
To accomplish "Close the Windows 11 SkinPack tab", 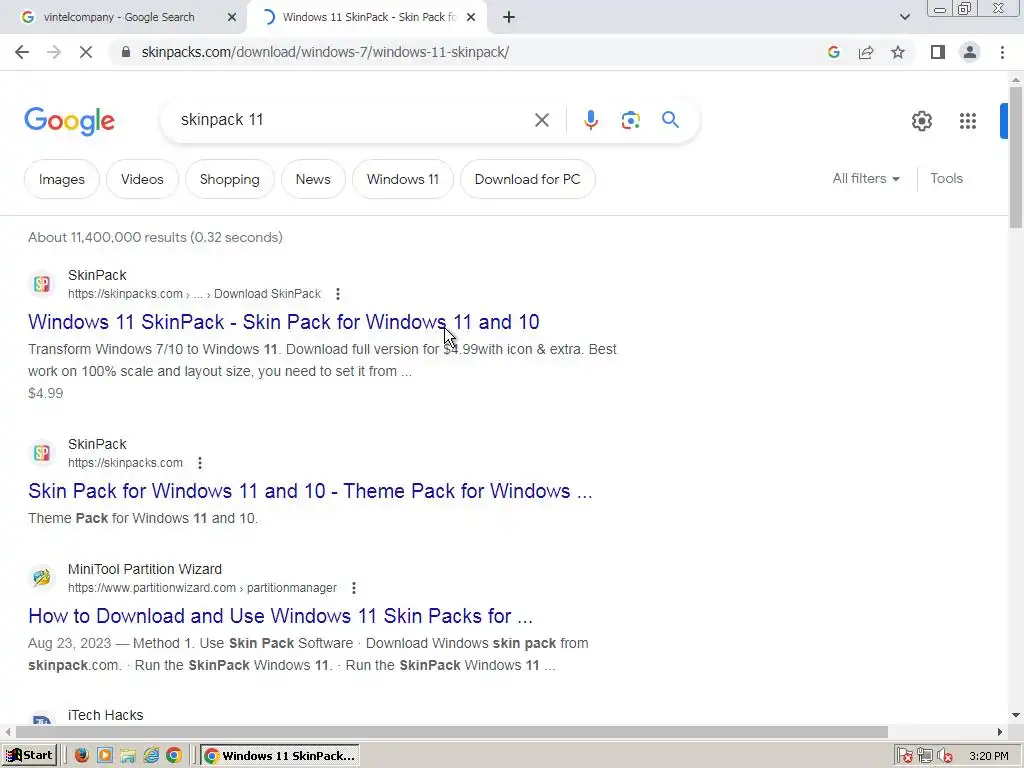I will click(471, 18).
